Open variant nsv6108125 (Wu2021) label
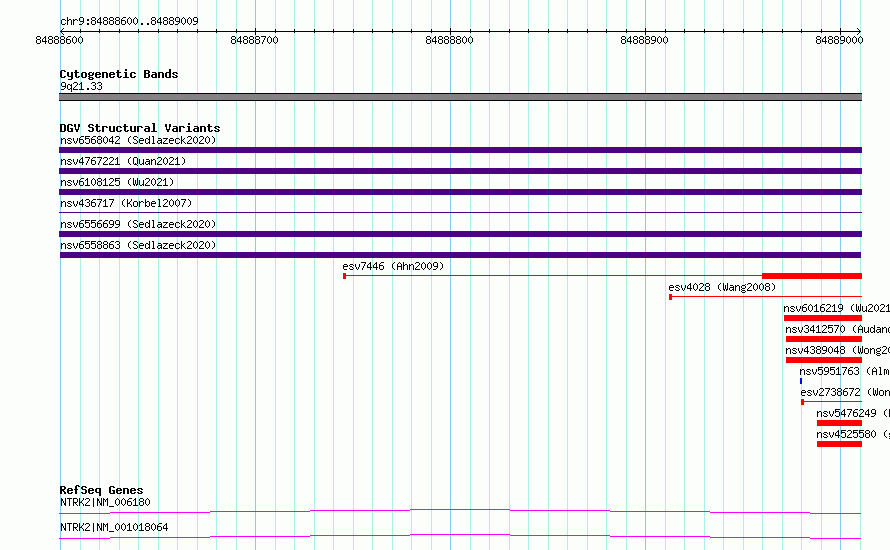890x550 pixels. 117,182
